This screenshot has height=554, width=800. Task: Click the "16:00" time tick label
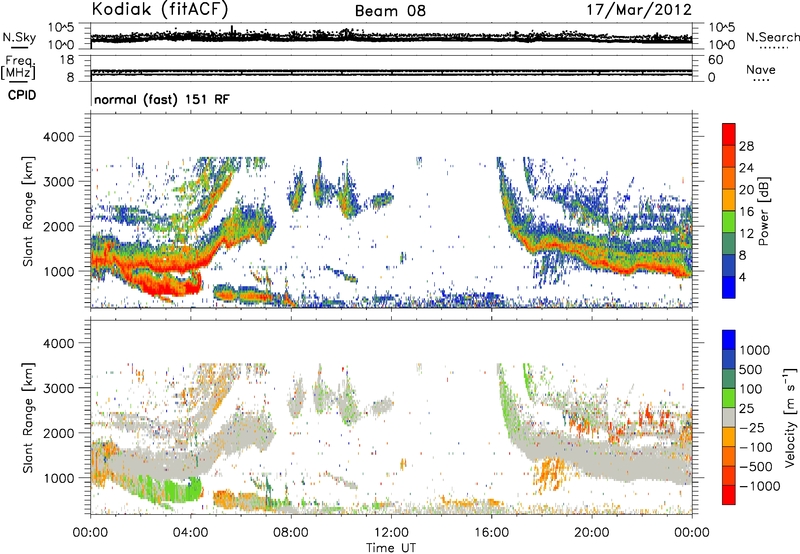pos(491,533)
